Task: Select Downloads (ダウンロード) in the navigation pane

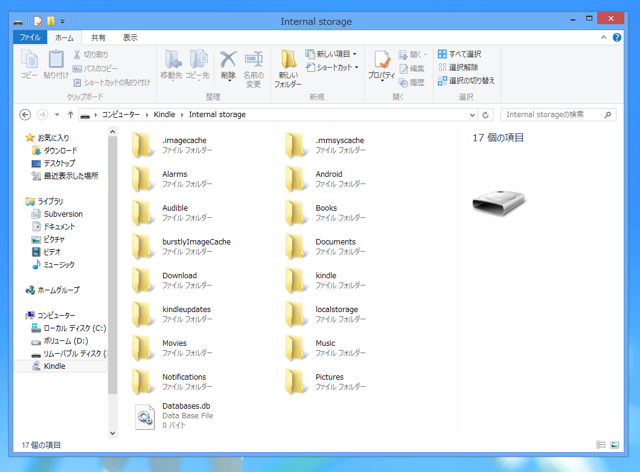Action: click(x=54, y=151)
